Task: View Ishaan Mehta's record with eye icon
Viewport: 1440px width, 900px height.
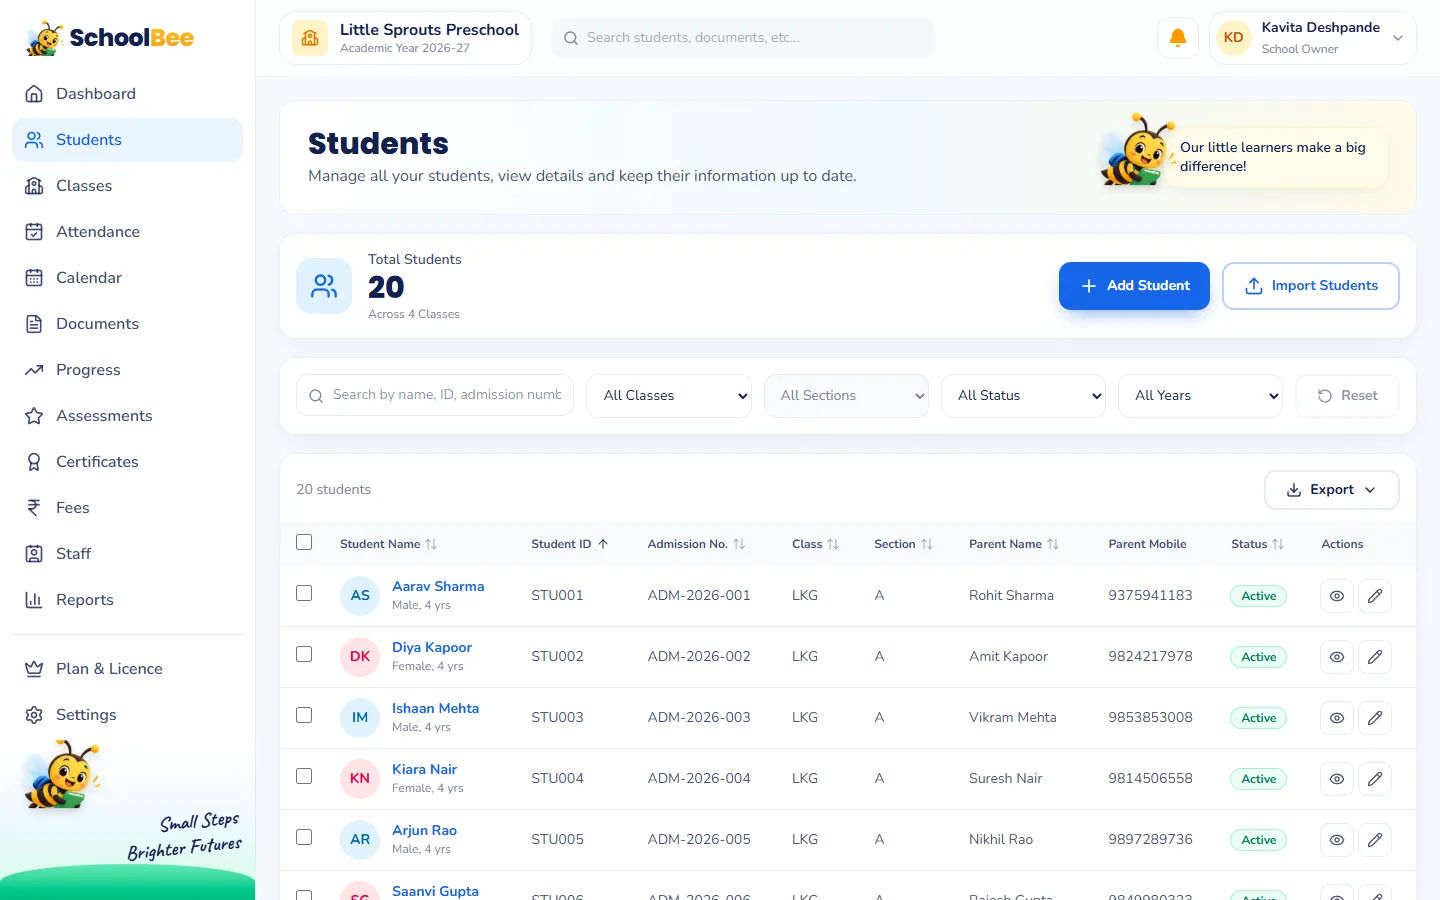Action: point(1336,718)
